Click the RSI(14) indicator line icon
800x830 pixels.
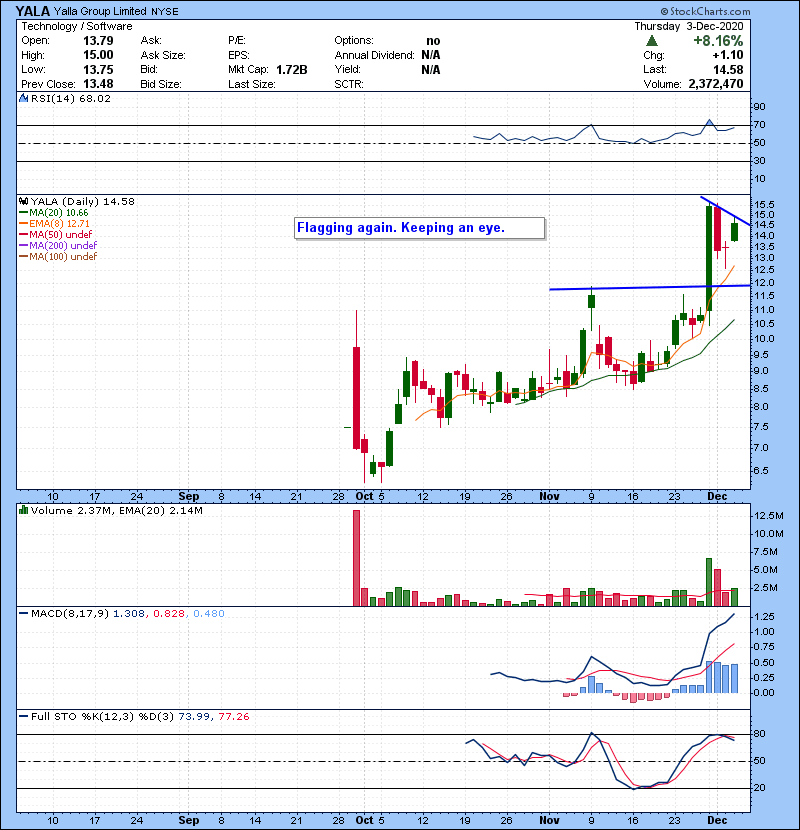[x=23, y=98]
